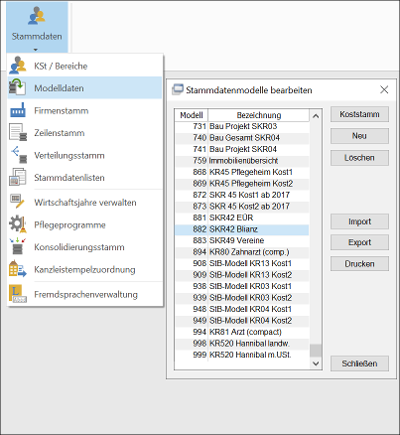
Task: Close the Stammdatenmodelle bearbeiten dialog
Action: (384, 89)
